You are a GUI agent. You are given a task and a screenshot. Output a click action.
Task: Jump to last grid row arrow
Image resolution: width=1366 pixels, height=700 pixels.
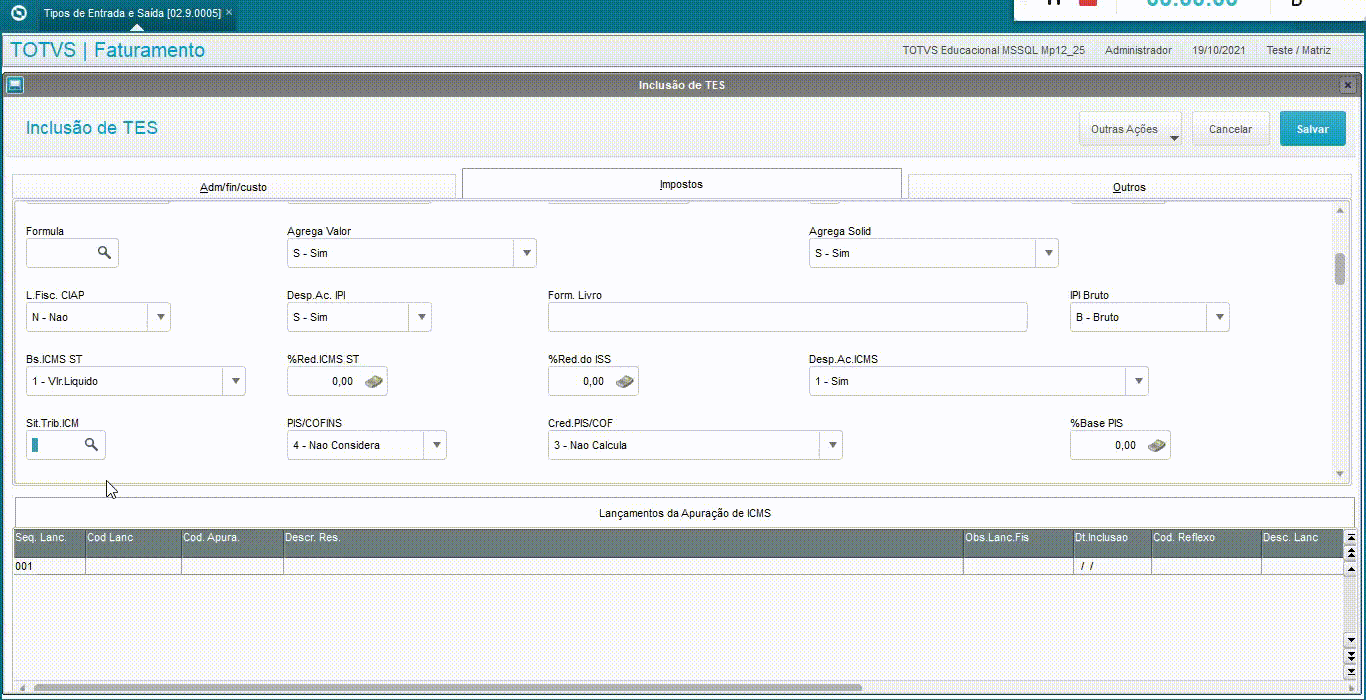point(1351,671)
